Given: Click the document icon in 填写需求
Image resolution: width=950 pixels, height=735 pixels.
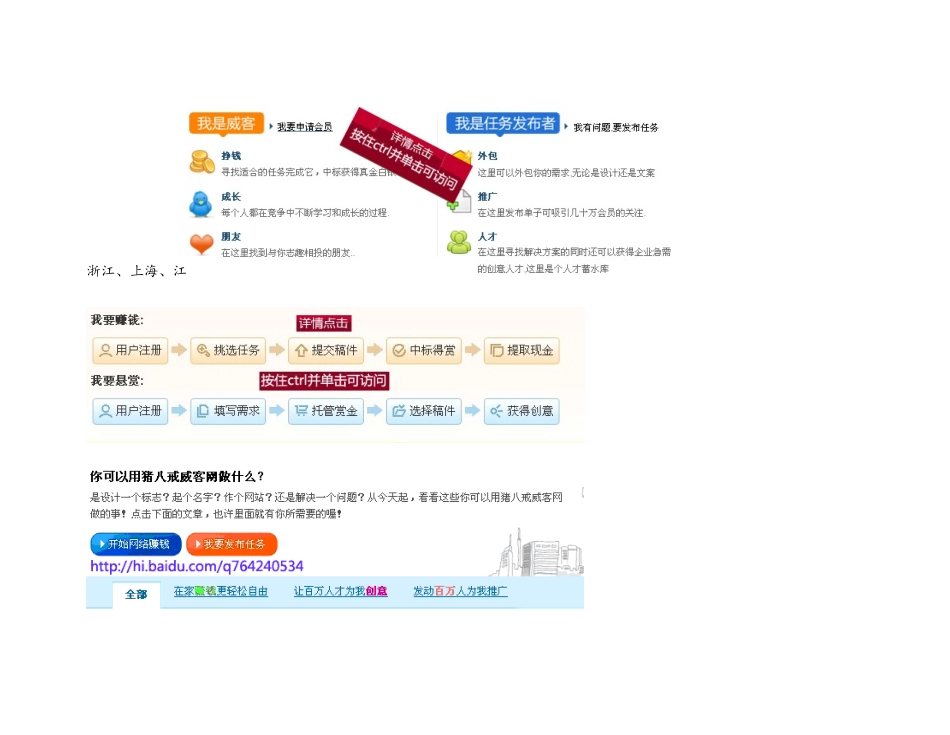Looking at the screenshot, I should 203,411.
